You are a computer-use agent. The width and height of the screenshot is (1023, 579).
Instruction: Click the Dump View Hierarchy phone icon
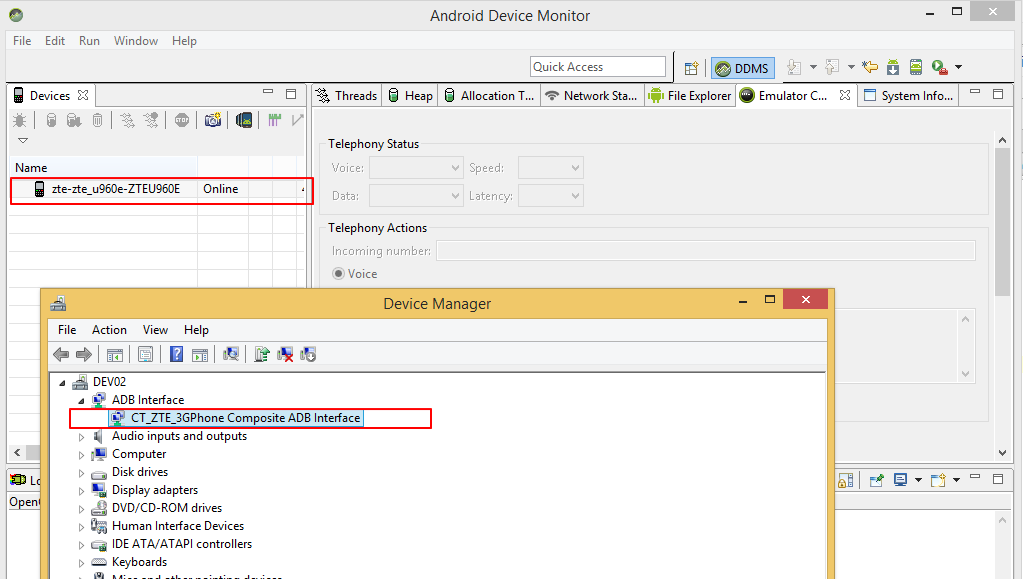pos(244,120)
